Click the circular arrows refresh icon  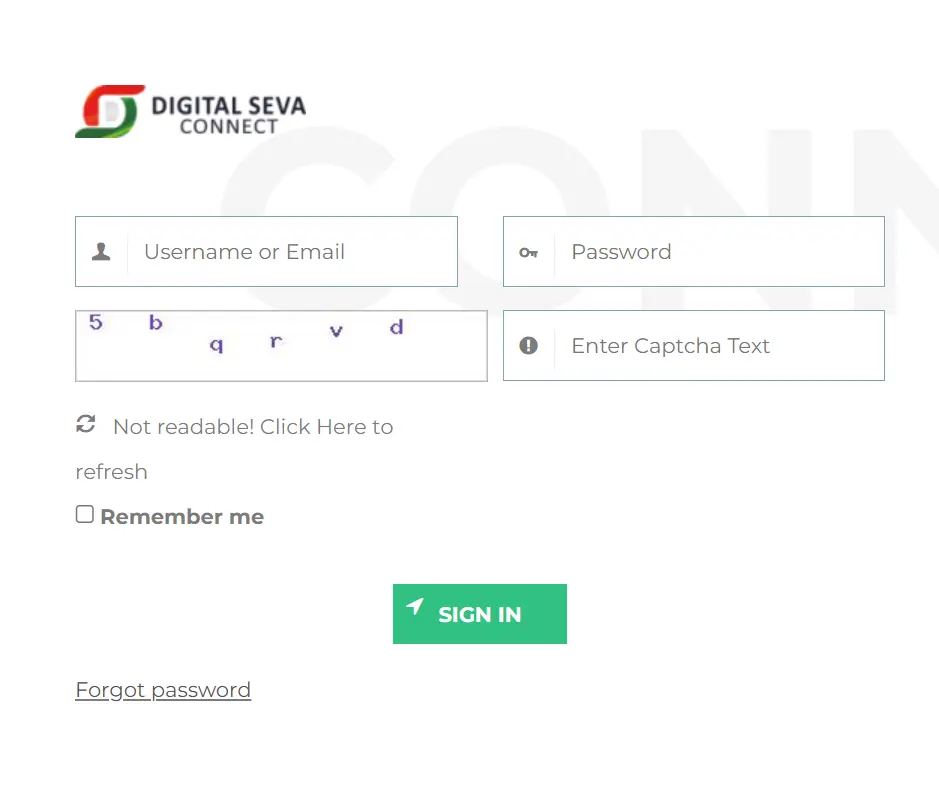[86, 424]
